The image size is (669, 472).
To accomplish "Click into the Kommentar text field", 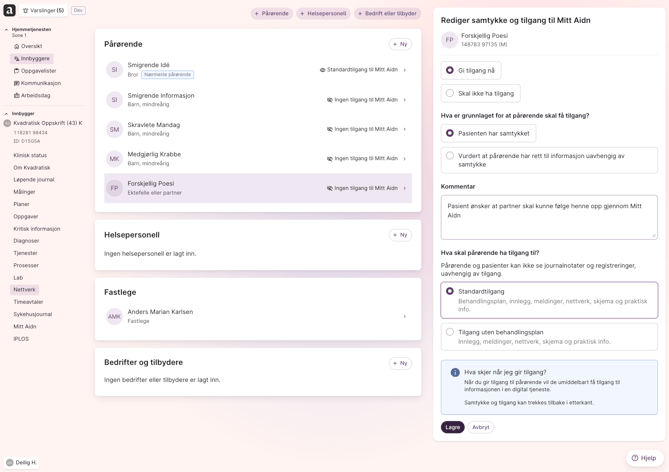I will click(x=548, y=217).
